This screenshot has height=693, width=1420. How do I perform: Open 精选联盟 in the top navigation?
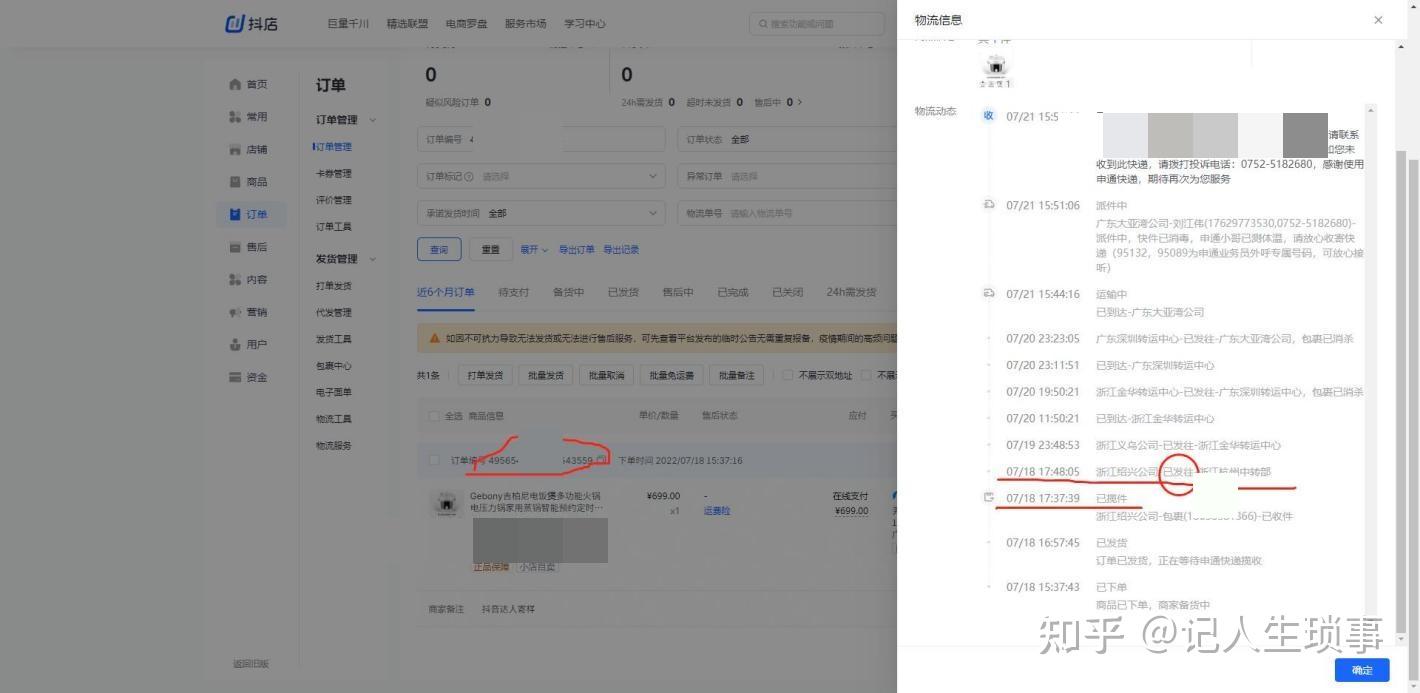(x=407, y=23)
